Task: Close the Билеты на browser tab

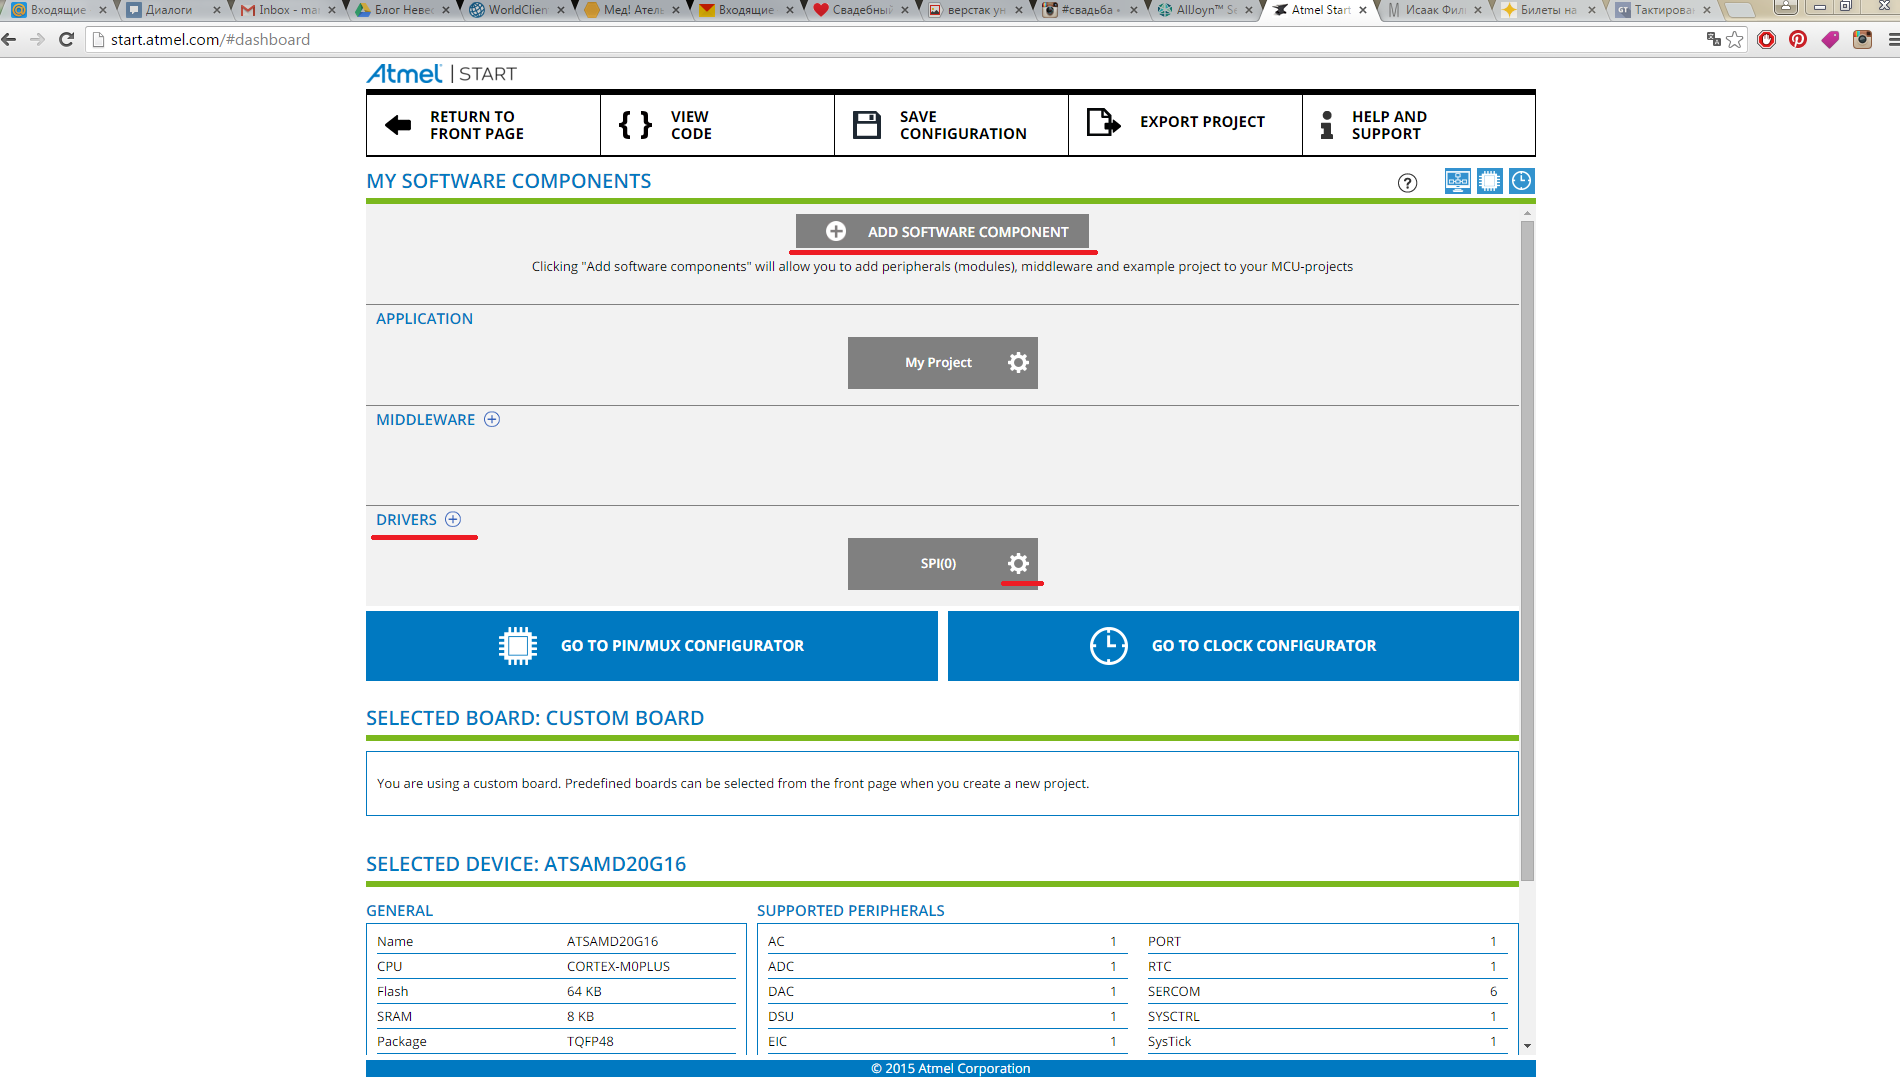Action: [1592, 10]
